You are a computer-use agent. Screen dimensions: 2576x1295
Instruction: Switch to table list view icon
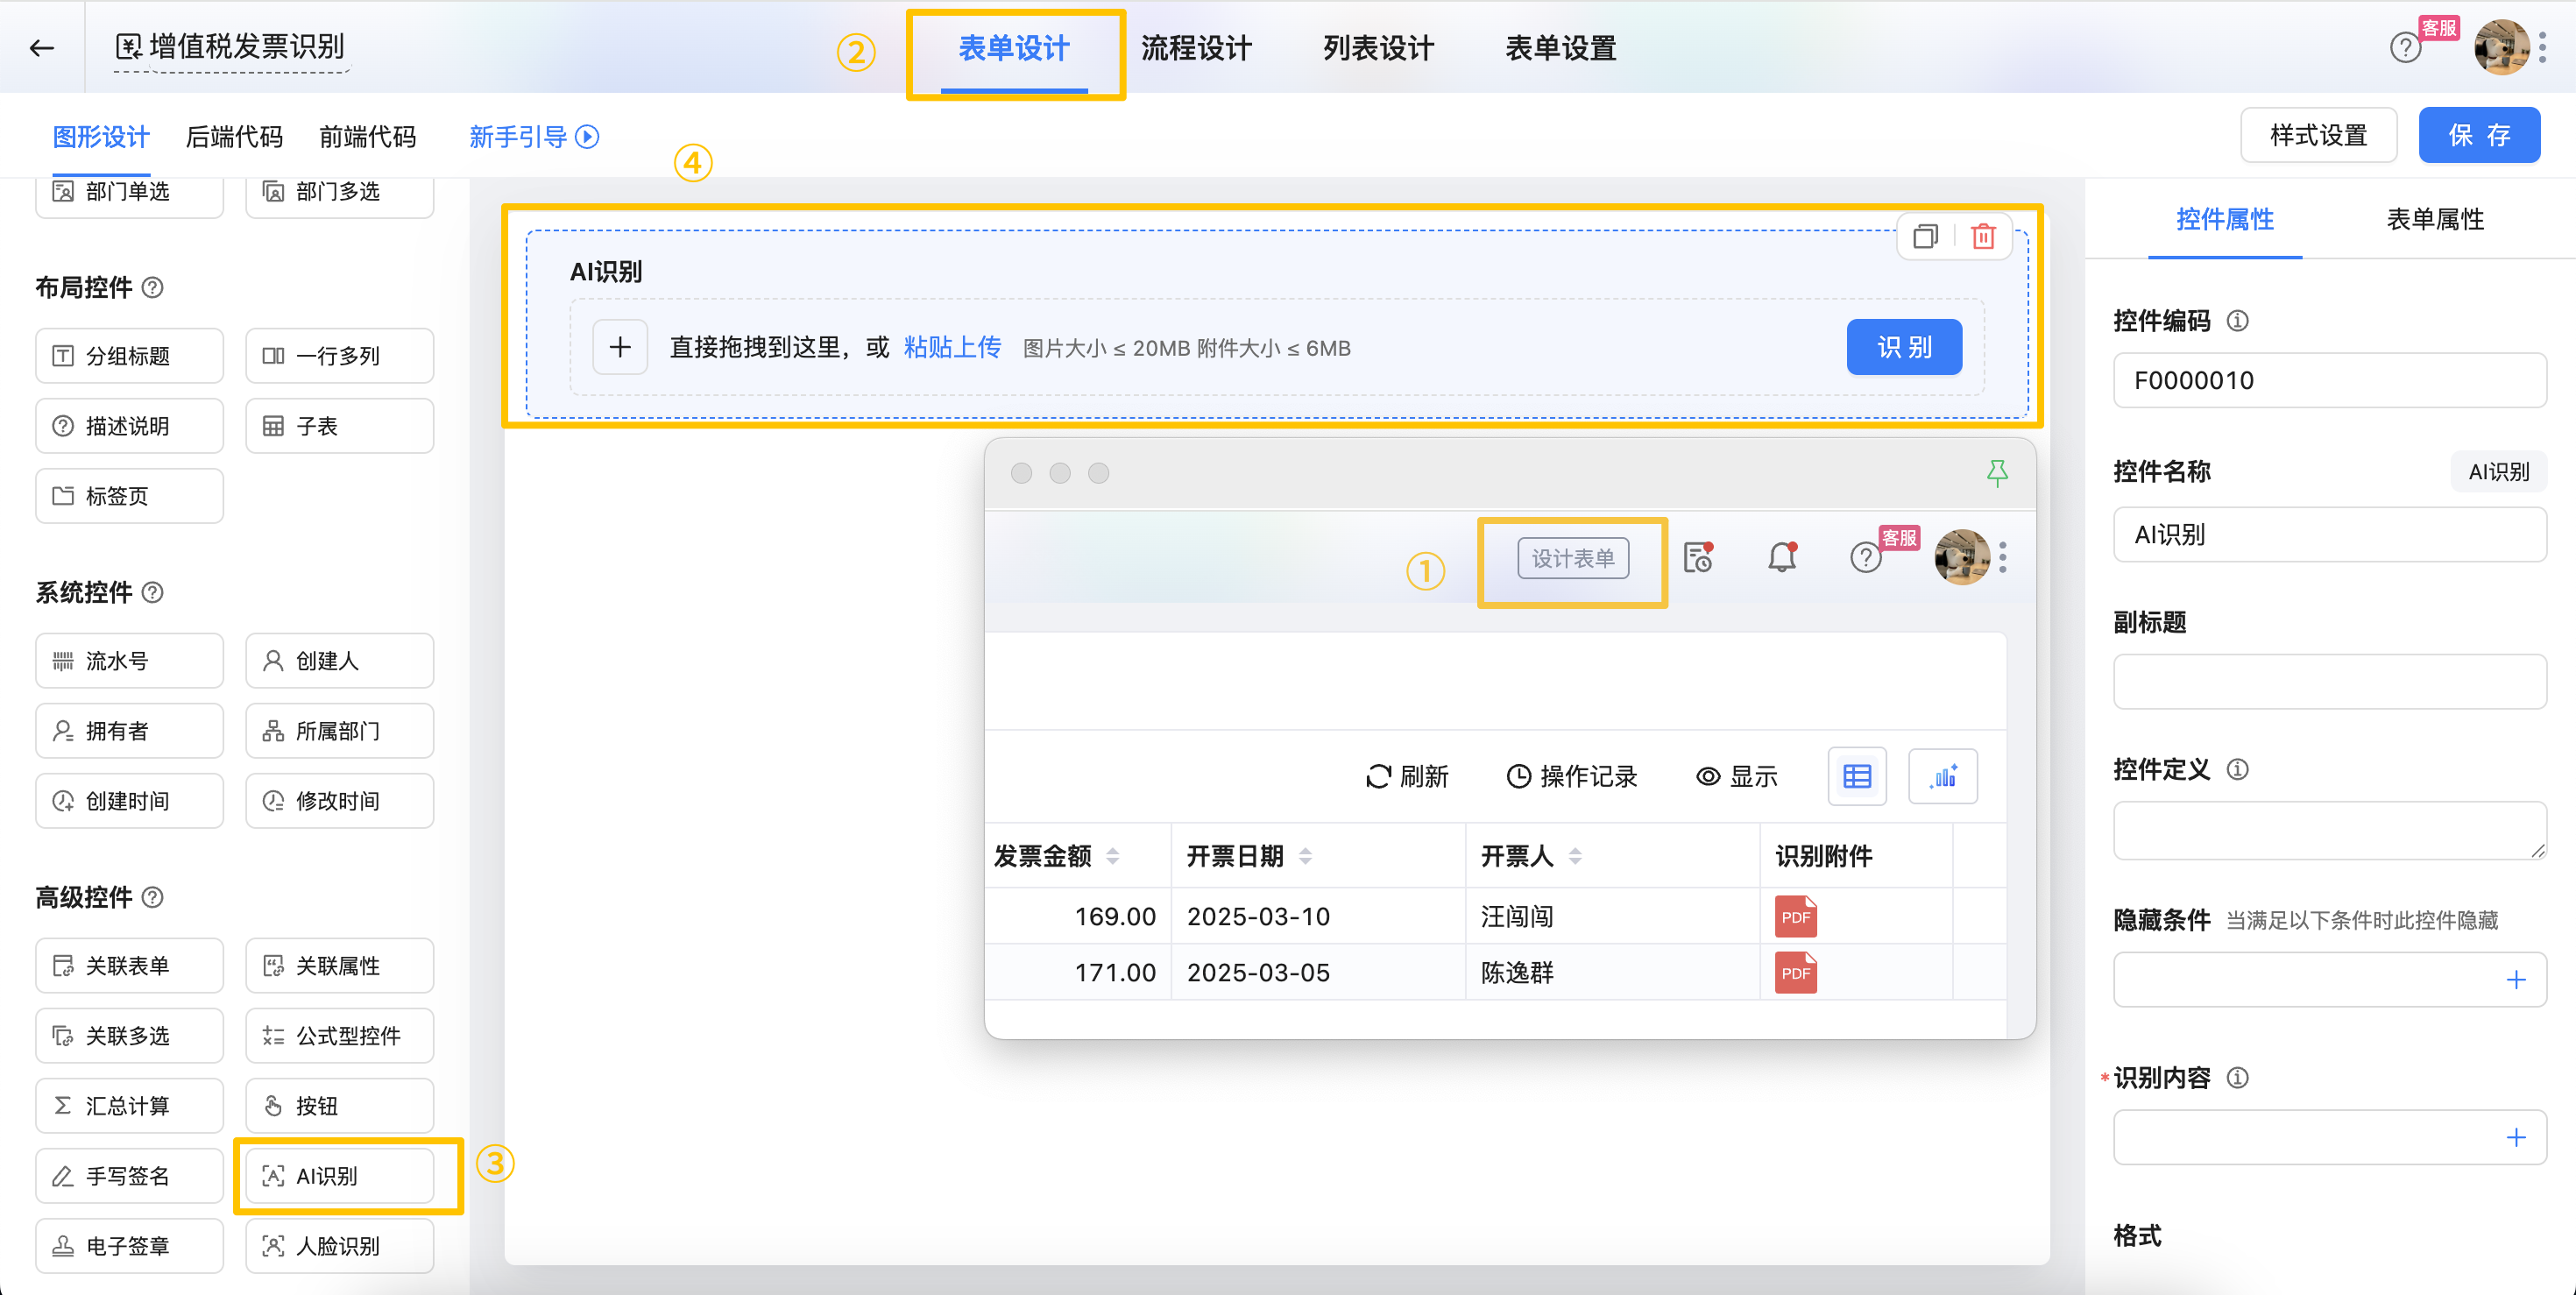[x=1857, y=776]
